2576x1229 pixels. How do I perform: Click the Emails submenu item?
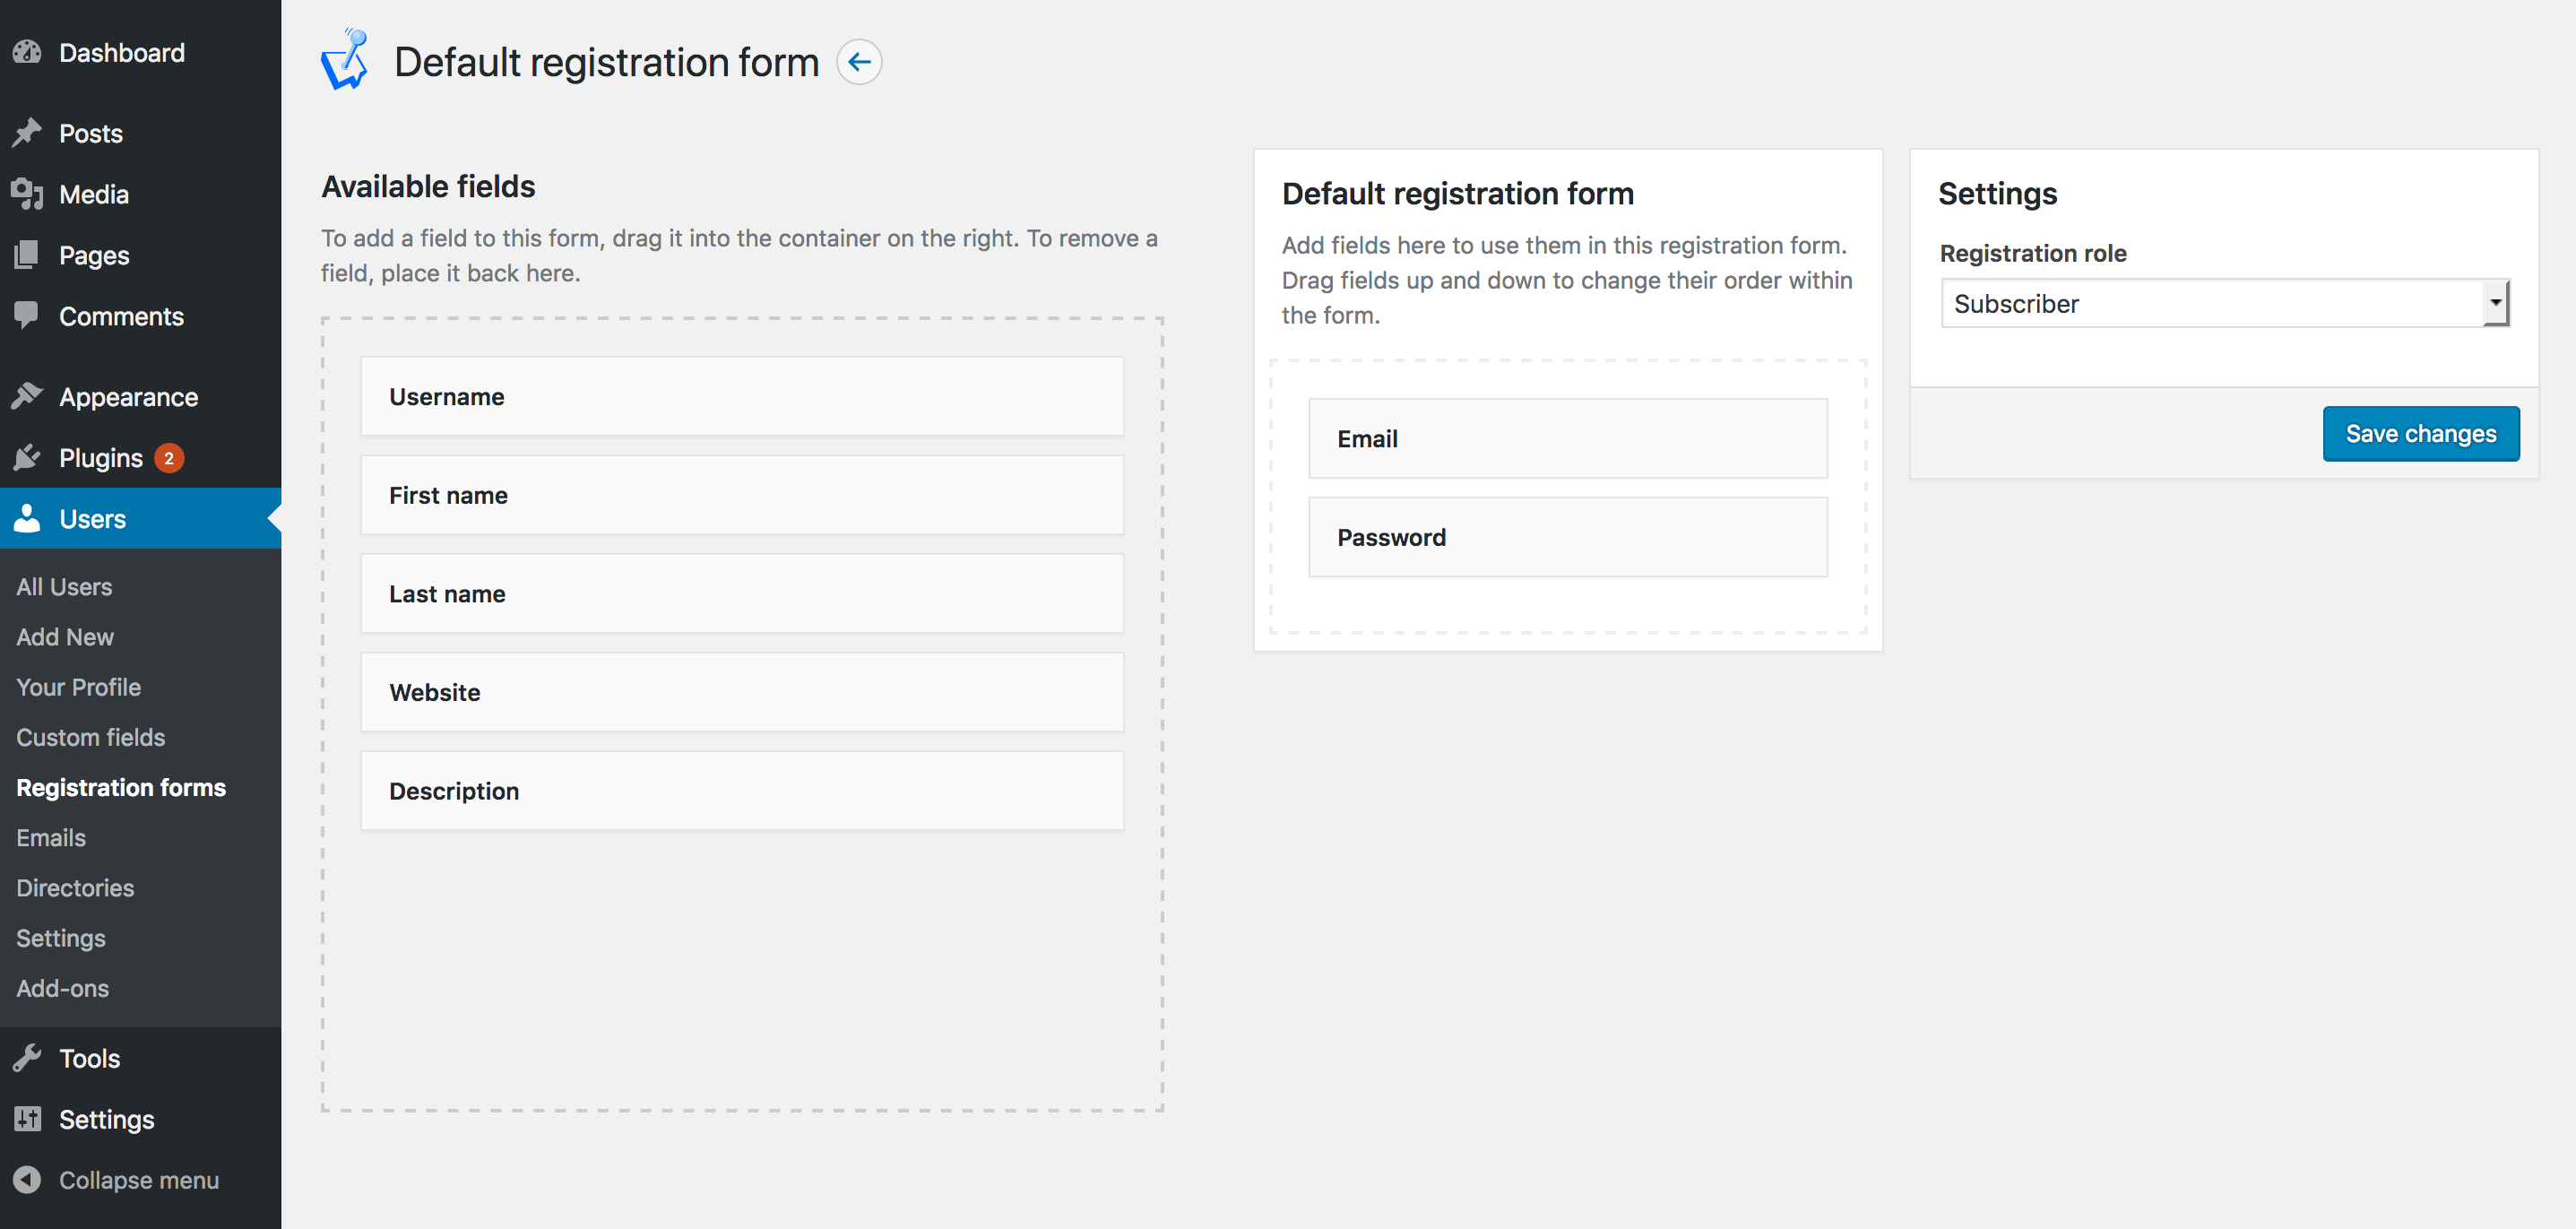[51, 836]
